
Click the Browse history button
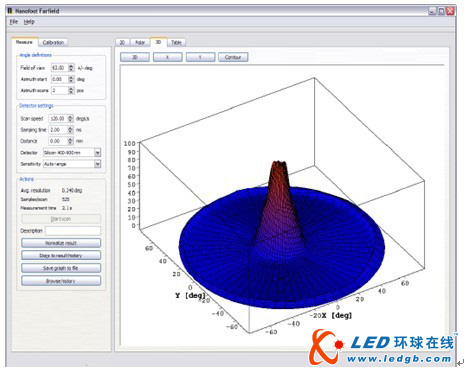tap(61, 281)
